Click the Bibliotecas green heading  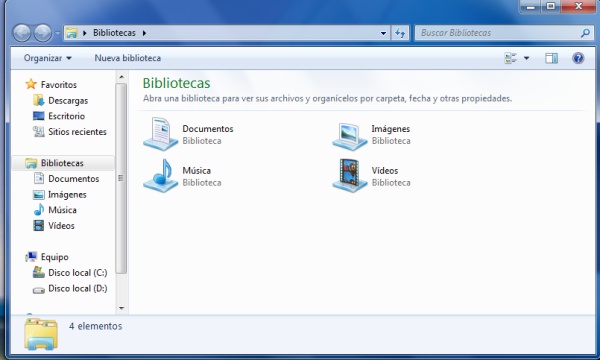[176, 83]
